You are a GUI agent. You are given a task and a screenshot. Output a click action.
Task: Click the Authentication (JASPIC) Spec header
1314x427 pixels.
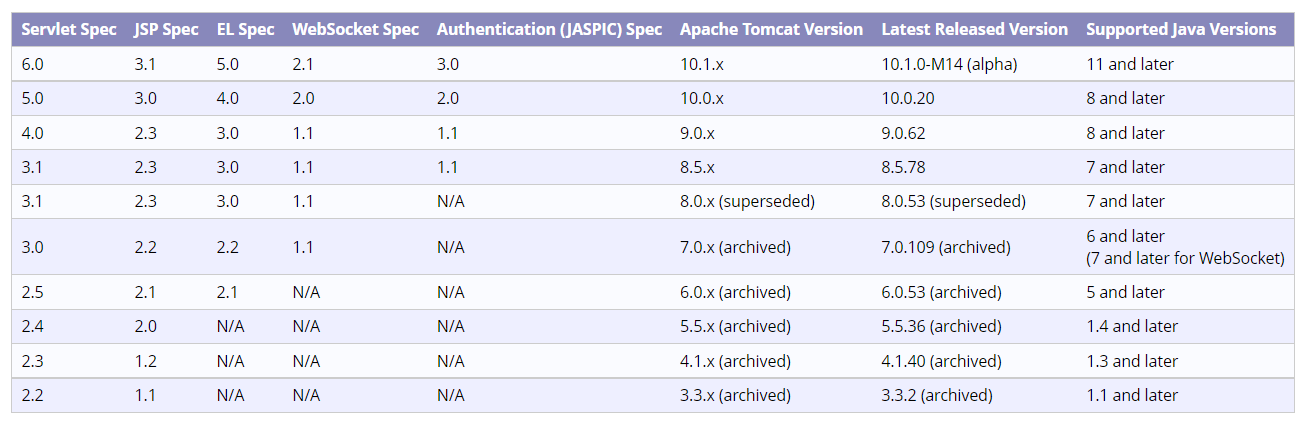pos(549,29)
